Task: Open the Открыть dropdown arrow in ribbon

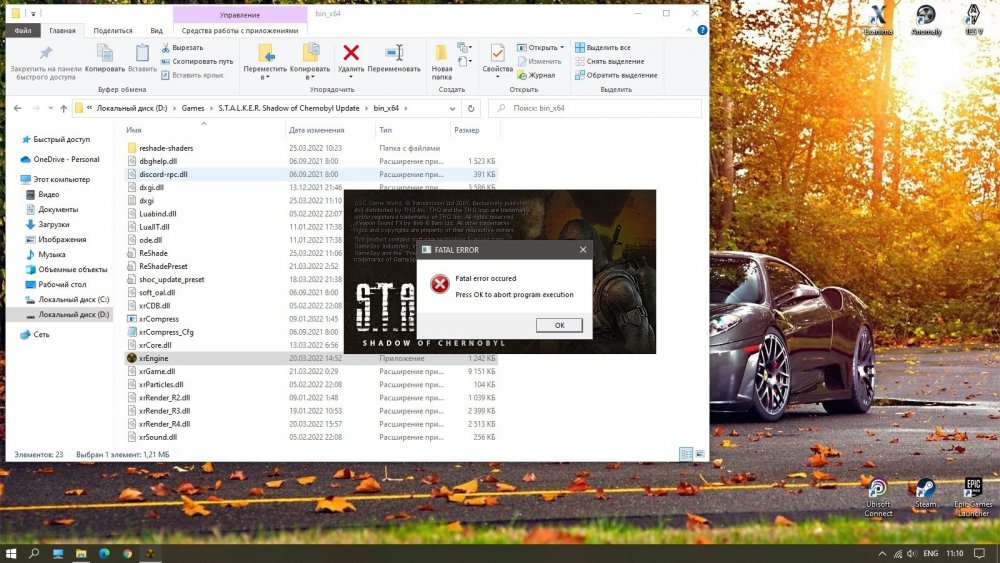Action: click(562, 47)
